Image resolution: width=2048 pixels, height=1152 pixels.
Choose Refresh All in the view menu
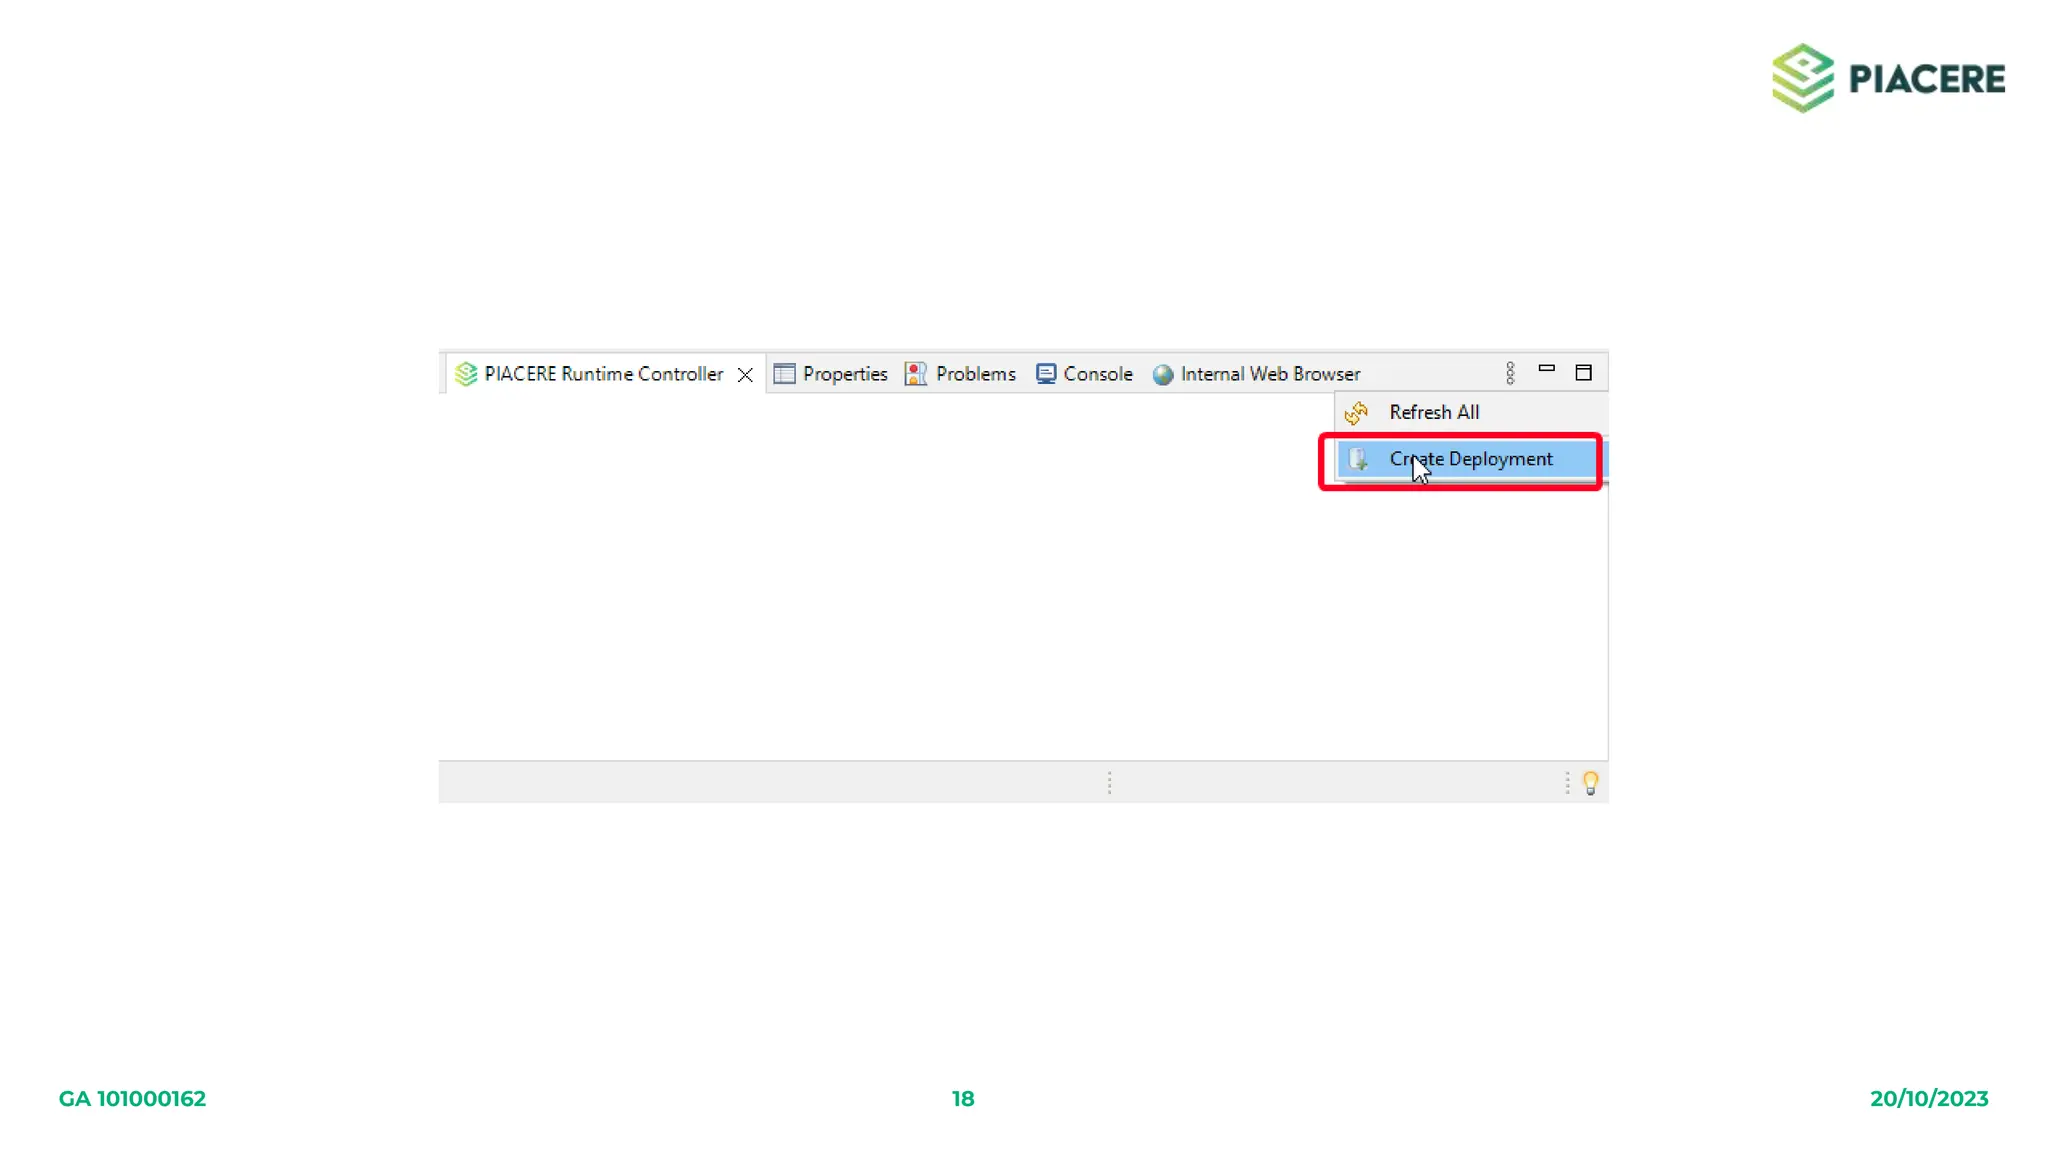point(1434,412)
